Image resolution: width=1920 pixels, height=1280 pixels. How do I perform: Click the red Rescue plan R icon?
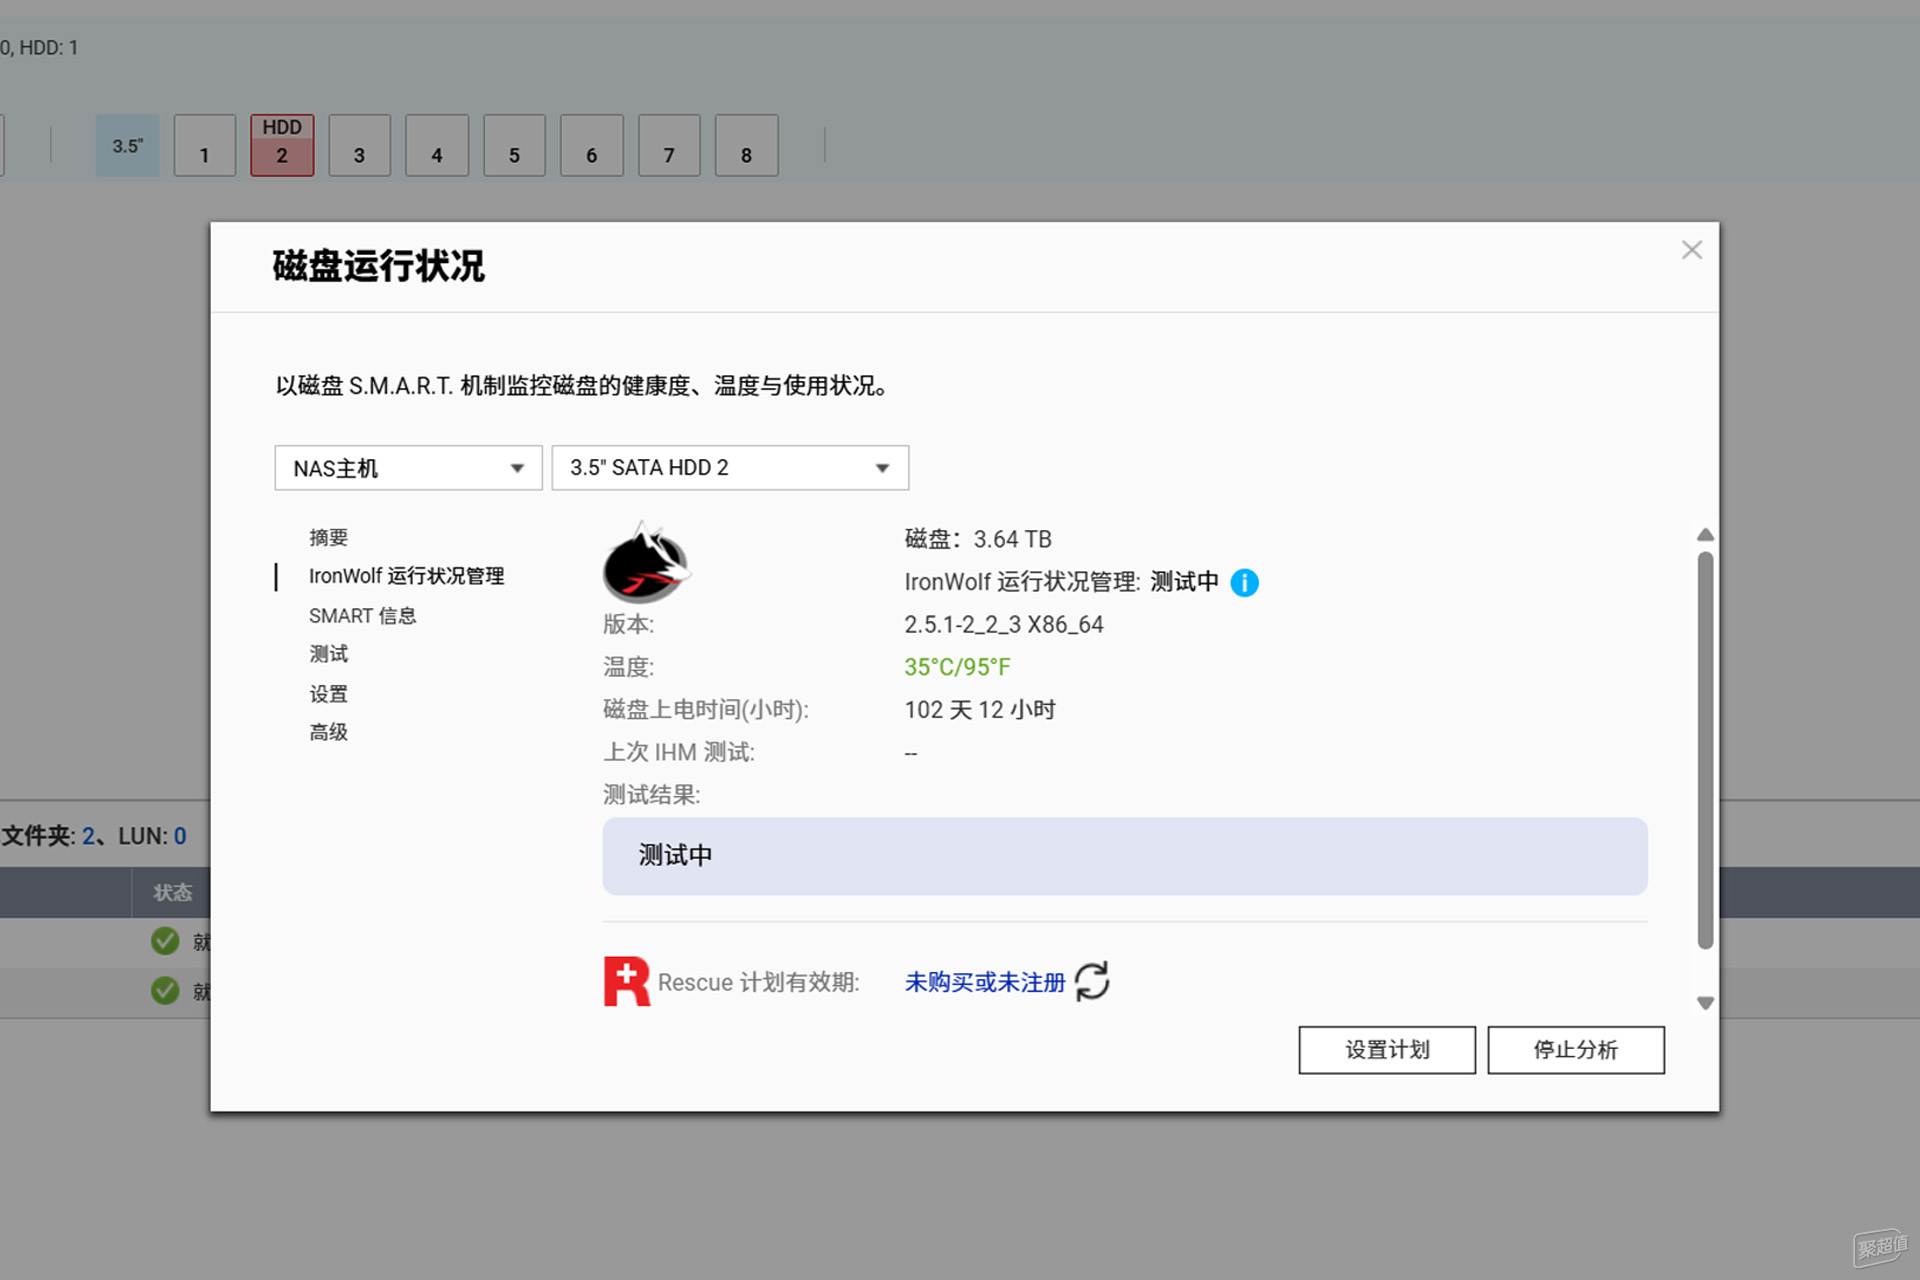click(x=626, y=981)
